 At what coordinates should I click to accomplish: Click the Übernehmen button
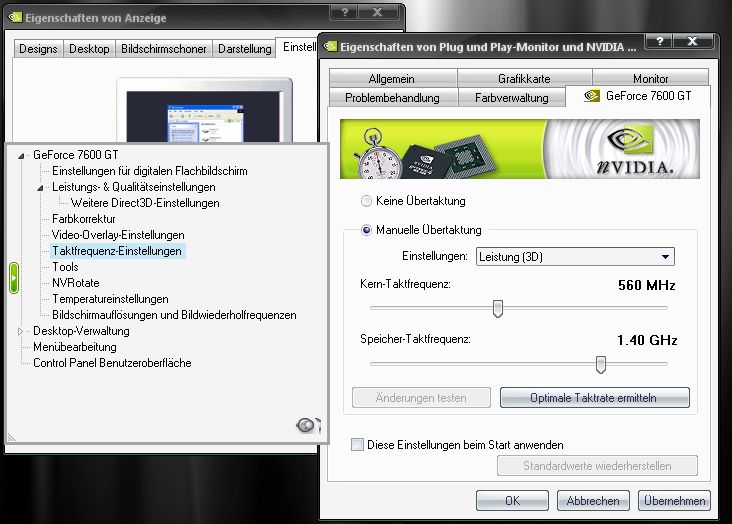click(x=675, y=501)
